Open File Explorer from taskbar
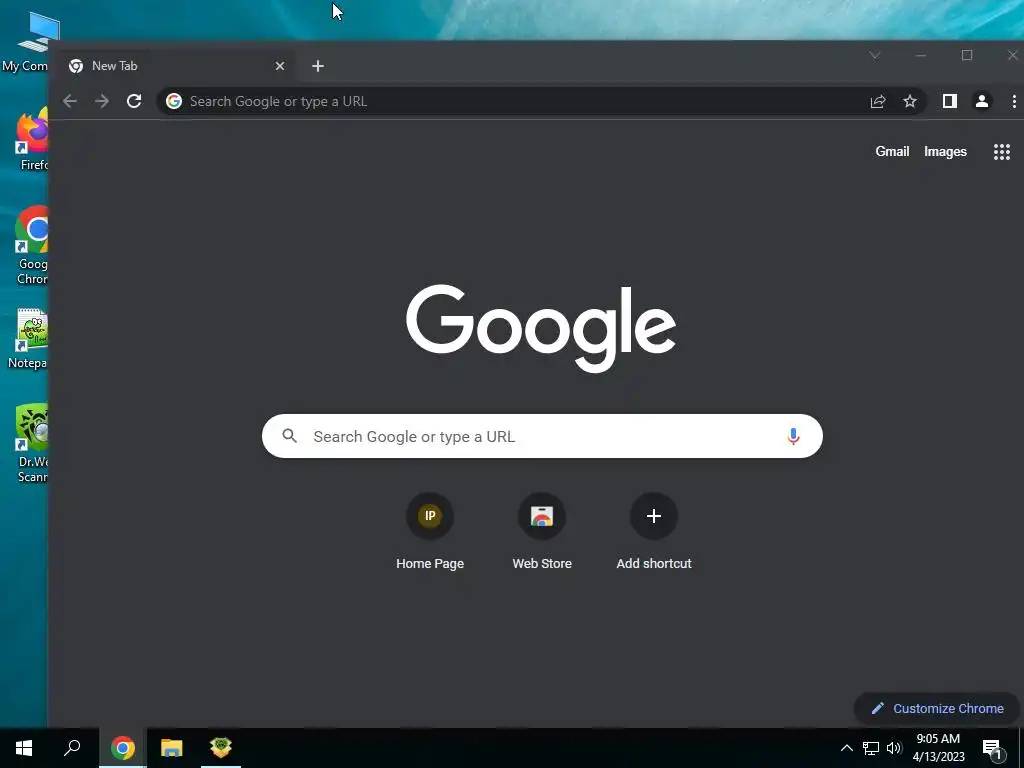1024x768 pixels. point(172,748)
